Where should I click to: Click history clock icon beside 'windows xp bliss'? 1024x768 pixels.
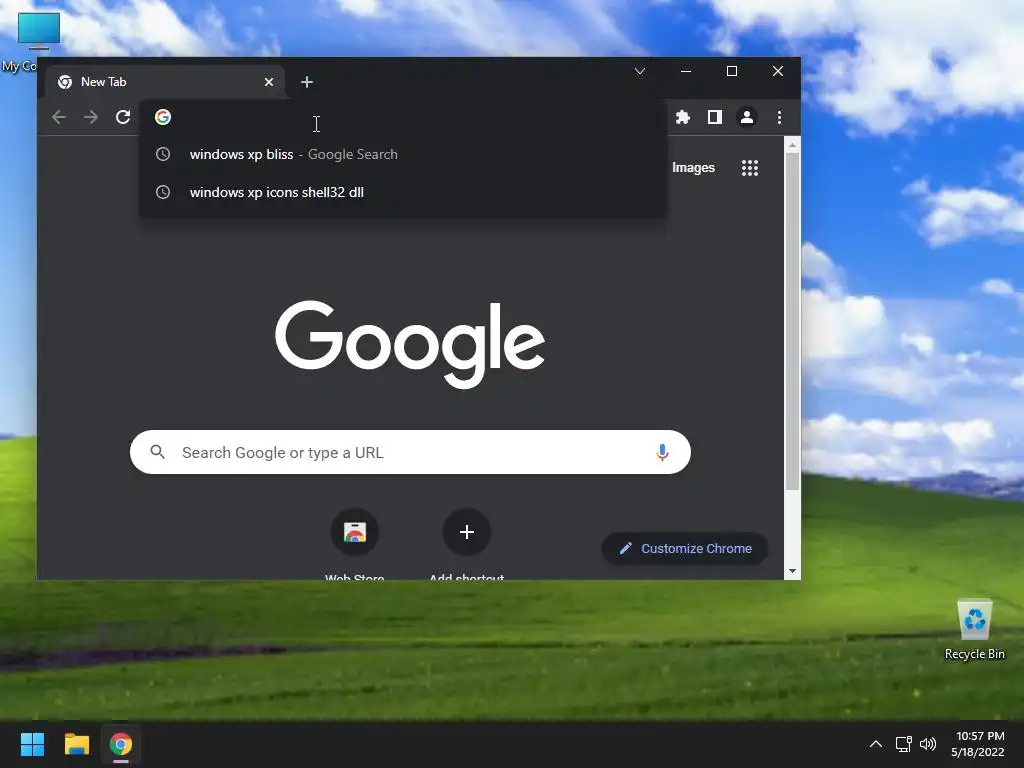[x=163, y=154]
